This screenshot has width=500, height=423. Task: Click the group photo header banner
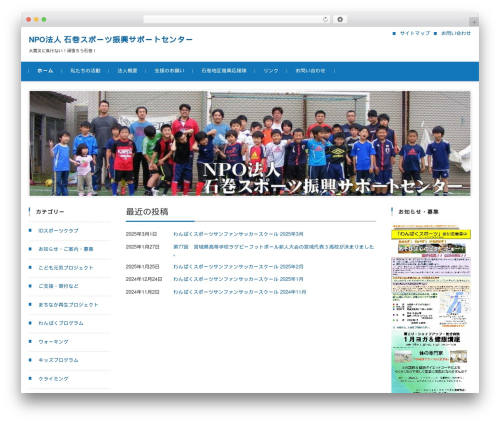pos(250,143)
